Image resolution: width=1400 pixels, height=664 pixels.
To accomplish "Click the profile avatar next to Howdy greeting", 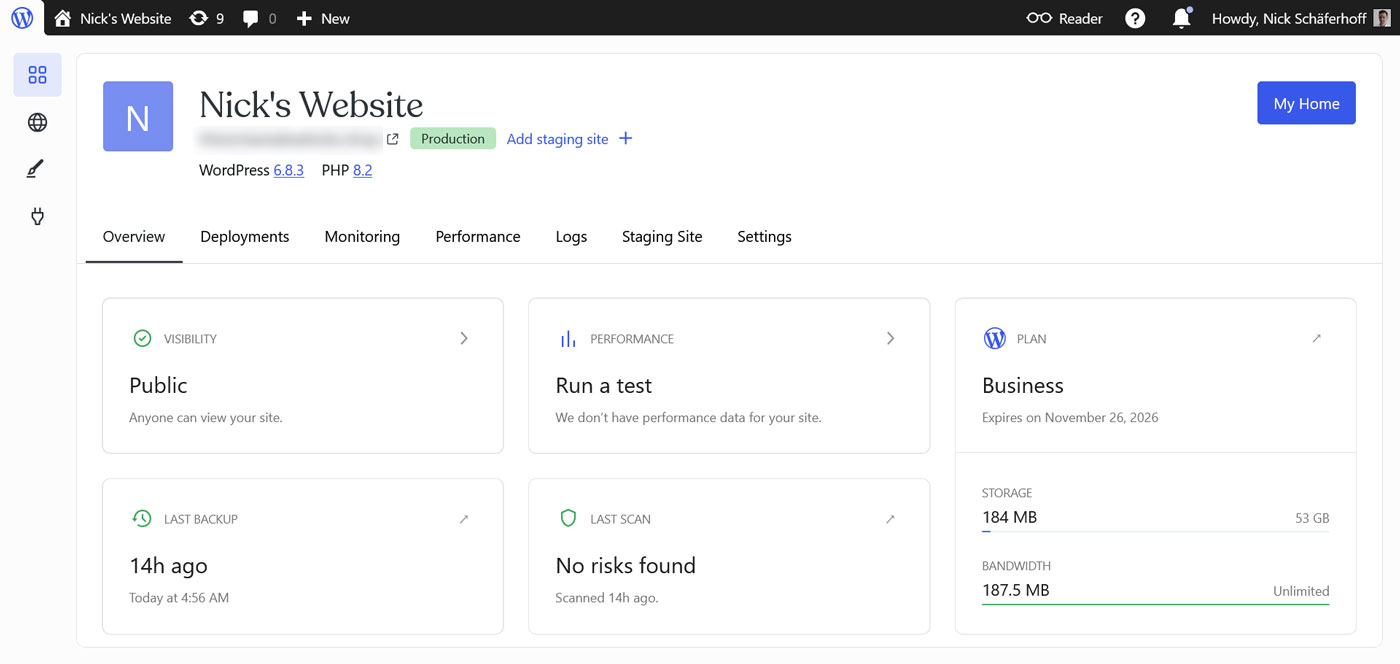I will (x=1380, y=18).
